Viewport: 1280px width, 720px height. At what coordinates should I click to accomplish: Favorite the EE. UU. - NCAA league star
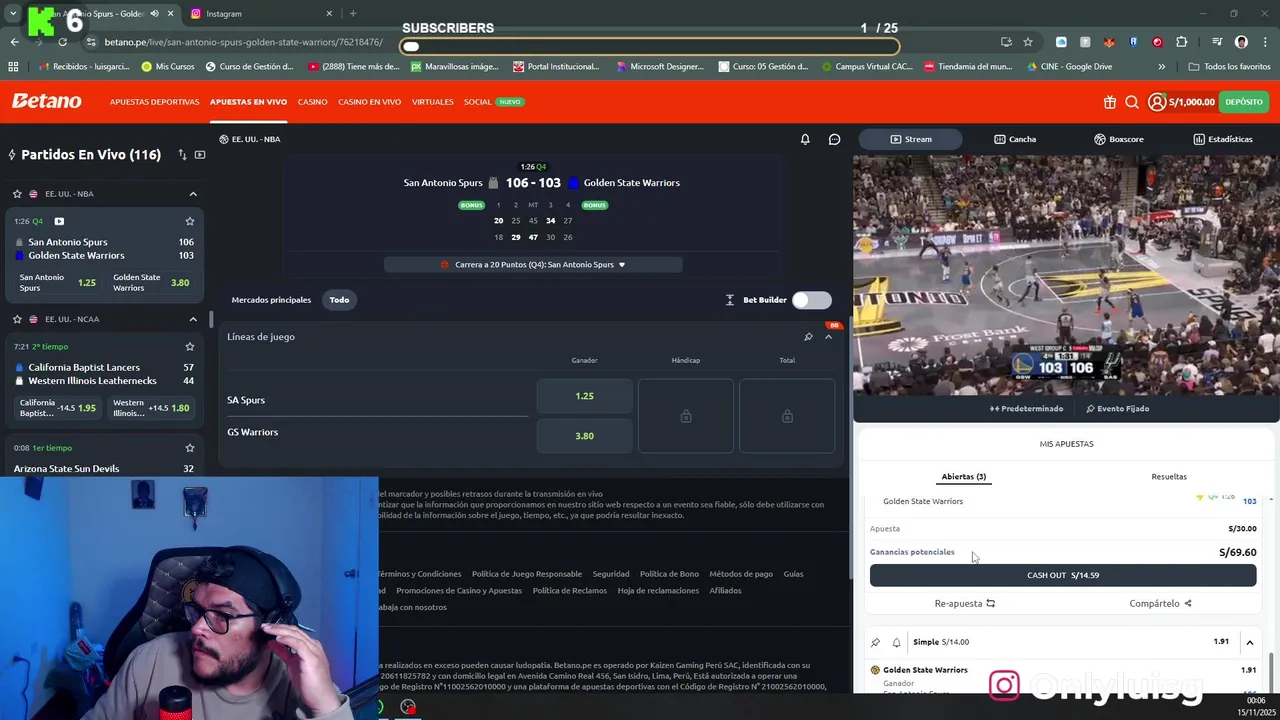coord(17,319)
